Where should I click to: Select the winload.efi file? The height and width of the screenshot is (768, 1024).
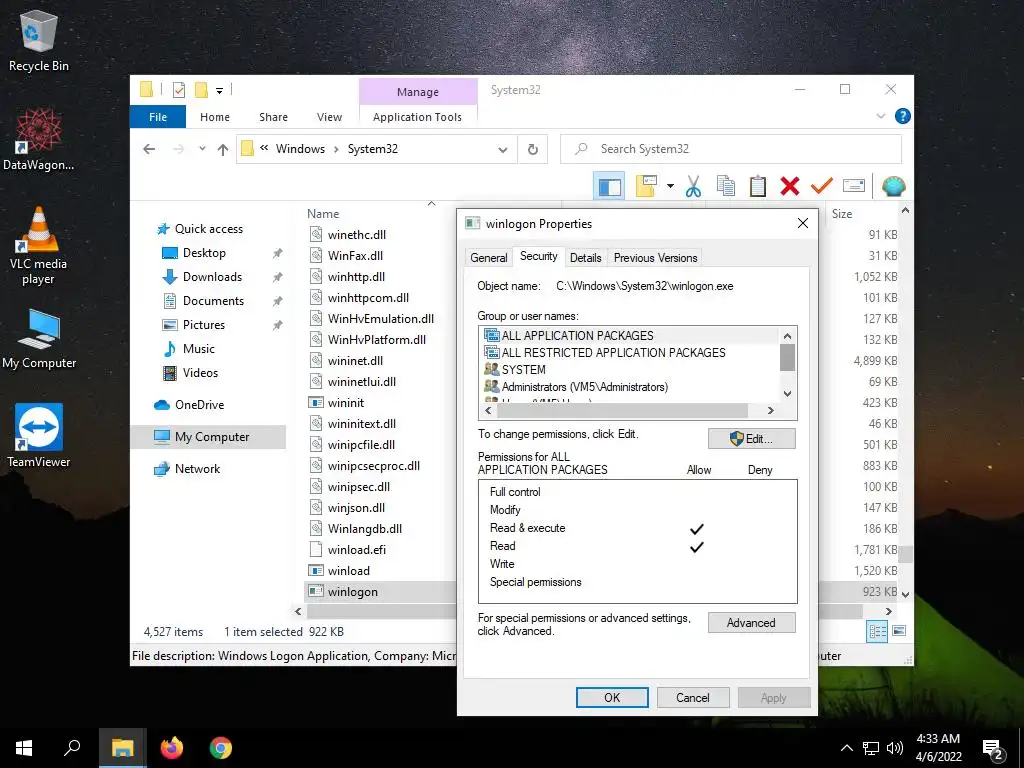357,550
